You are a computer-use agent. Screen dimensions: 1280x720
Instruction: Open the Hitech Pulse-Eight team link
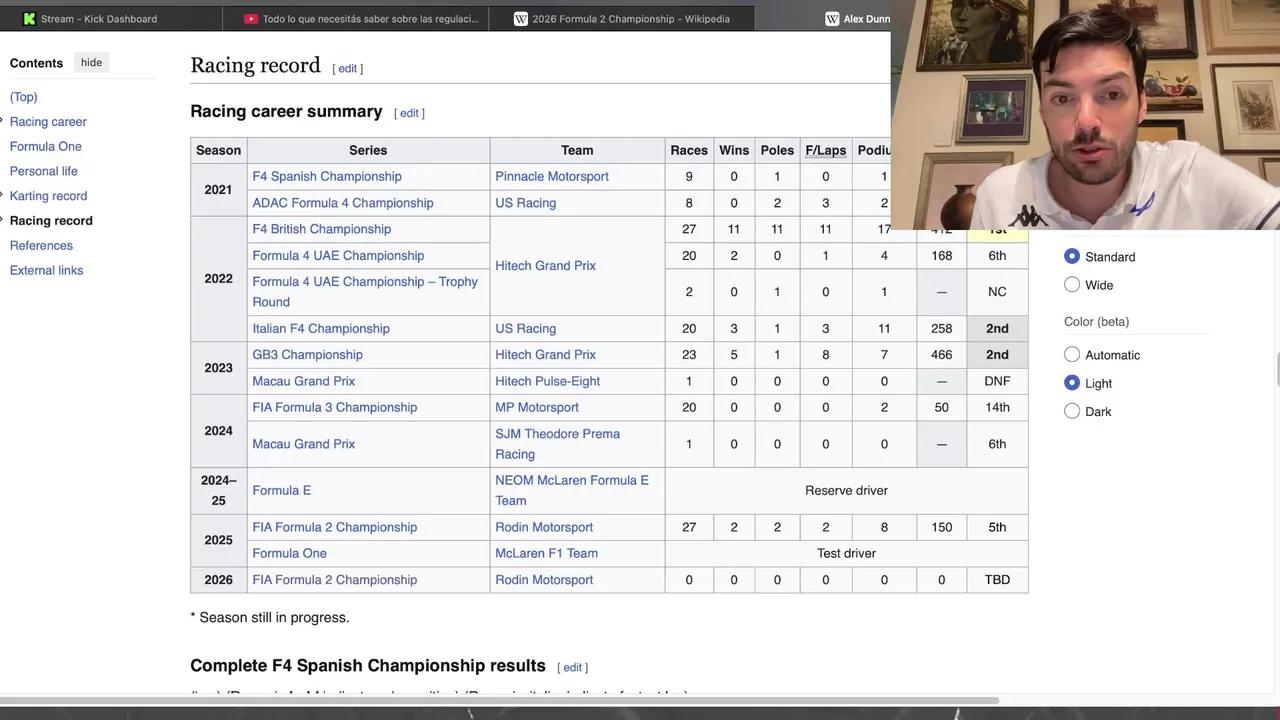tap(548, 381)
